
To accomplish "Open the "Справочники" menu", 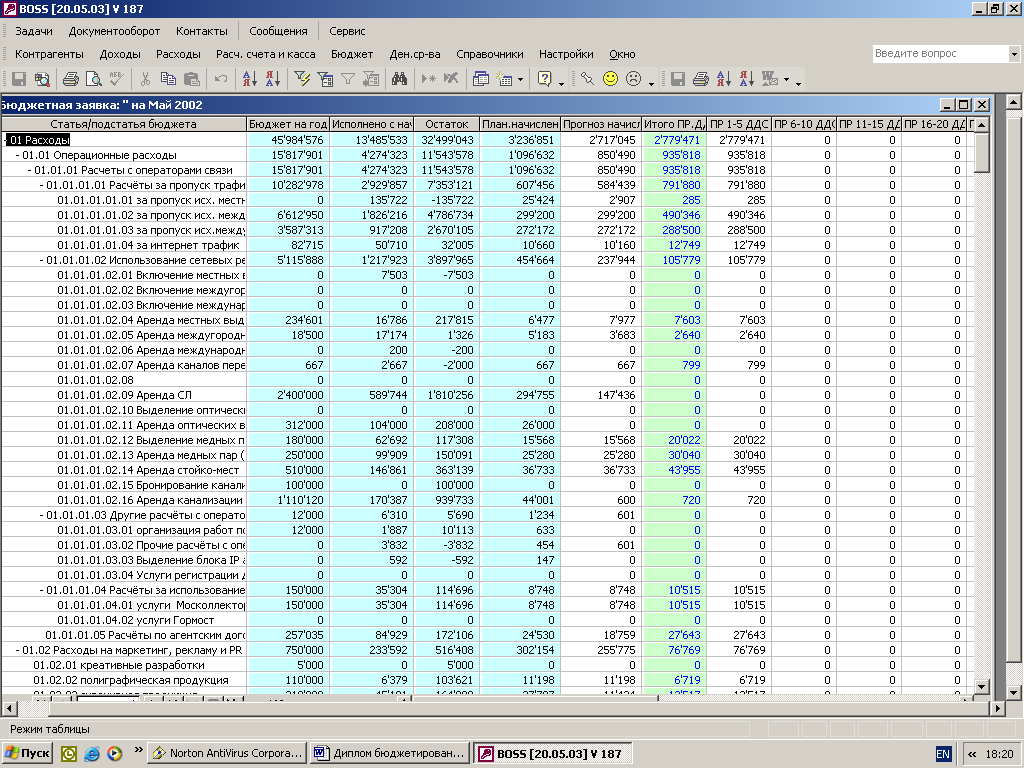I will [489, 54].
